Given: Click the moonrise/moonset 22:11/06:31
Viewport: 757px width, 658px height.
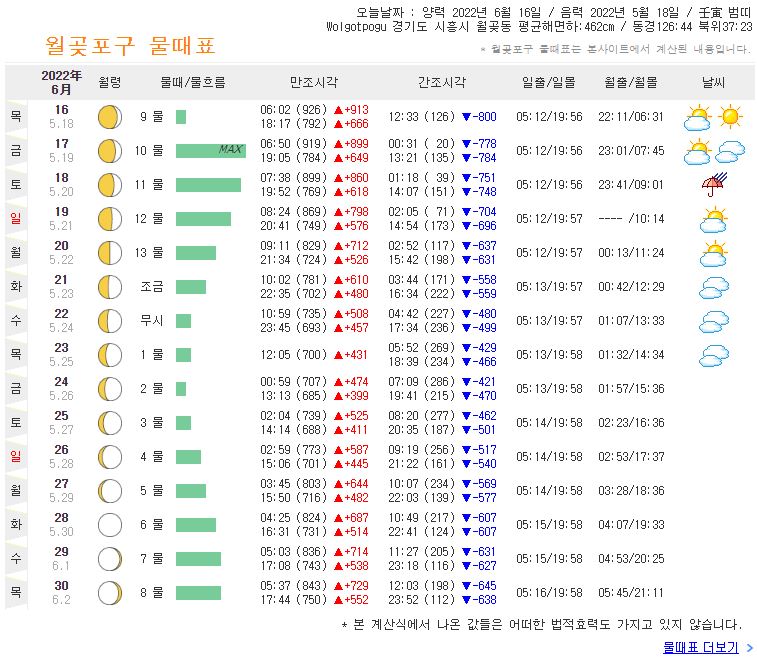Looking at the screenshot, I should tap(631, 116).
